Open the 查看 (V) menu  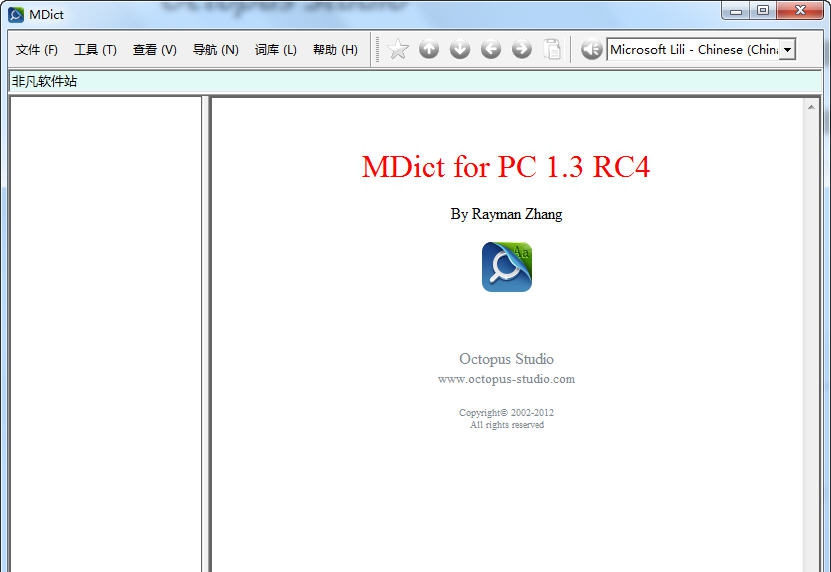point(155,50)
